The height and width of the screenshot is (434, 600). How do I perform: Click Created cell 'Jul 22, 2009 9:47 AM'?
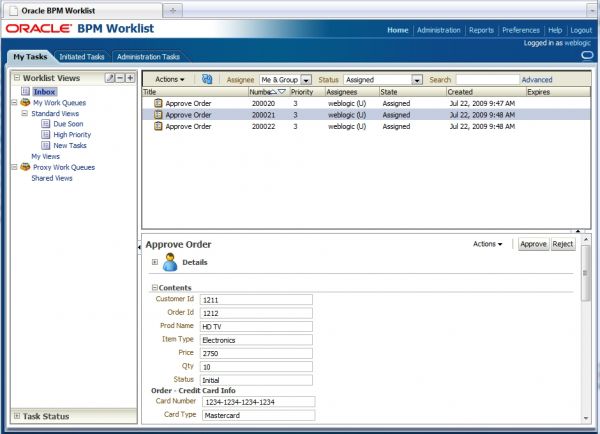tap(482, 103)
